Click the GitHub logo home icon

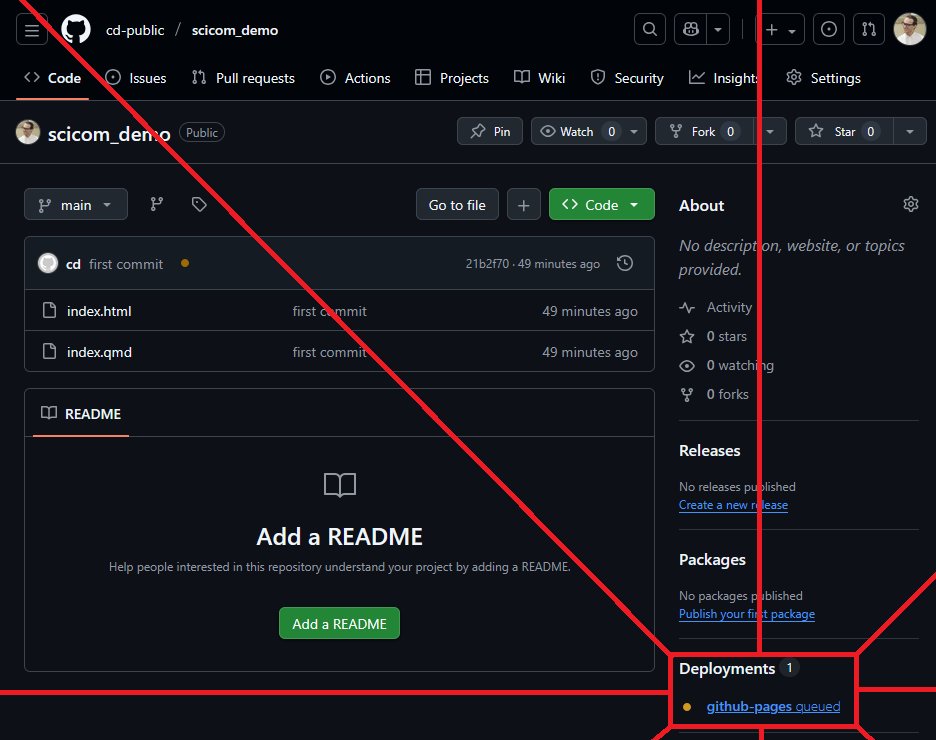[x=76, y=30]
